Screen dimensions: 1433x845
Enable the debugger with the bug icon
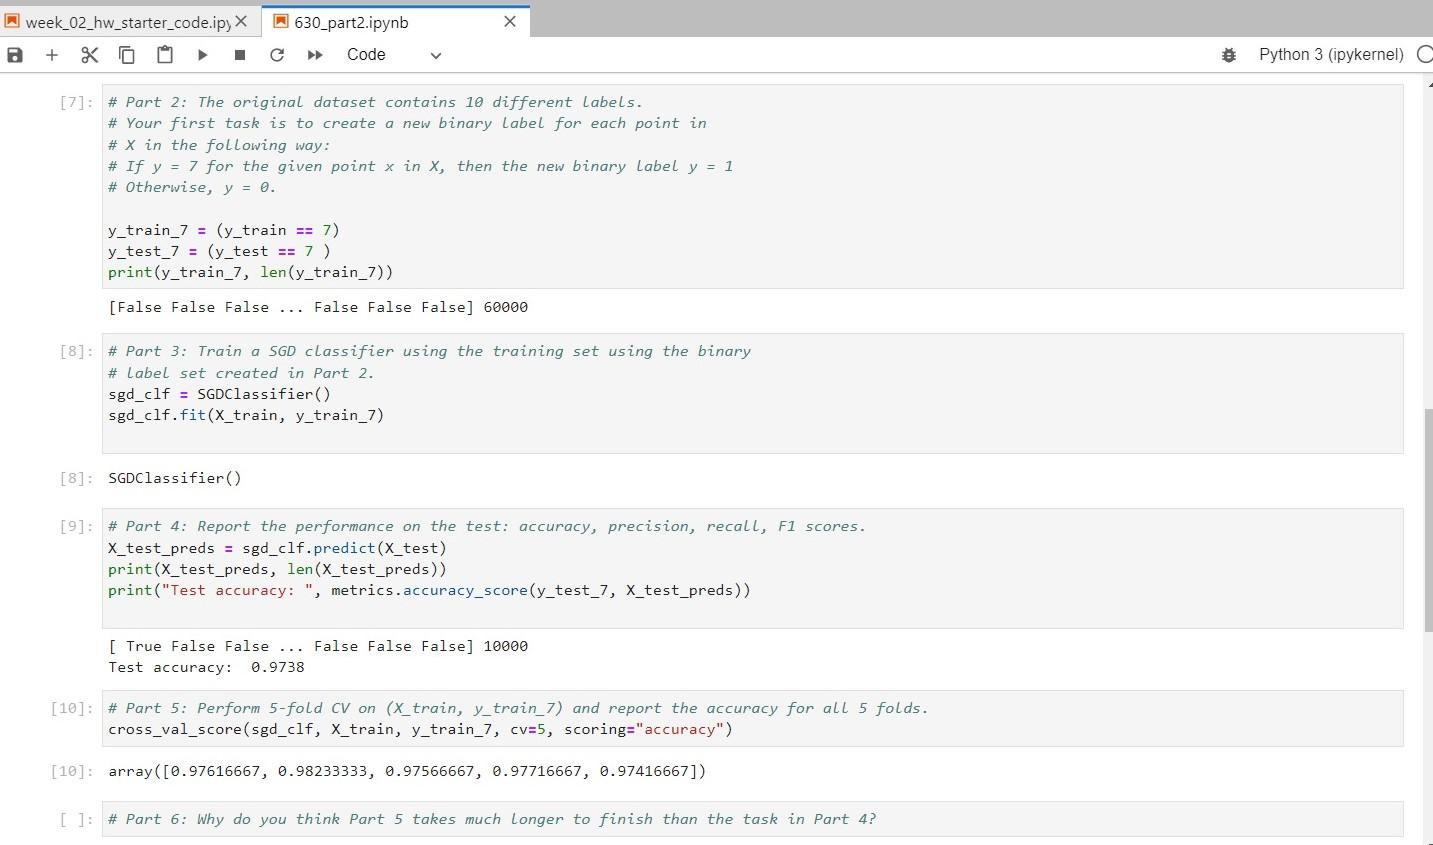tap(1229, 55)
